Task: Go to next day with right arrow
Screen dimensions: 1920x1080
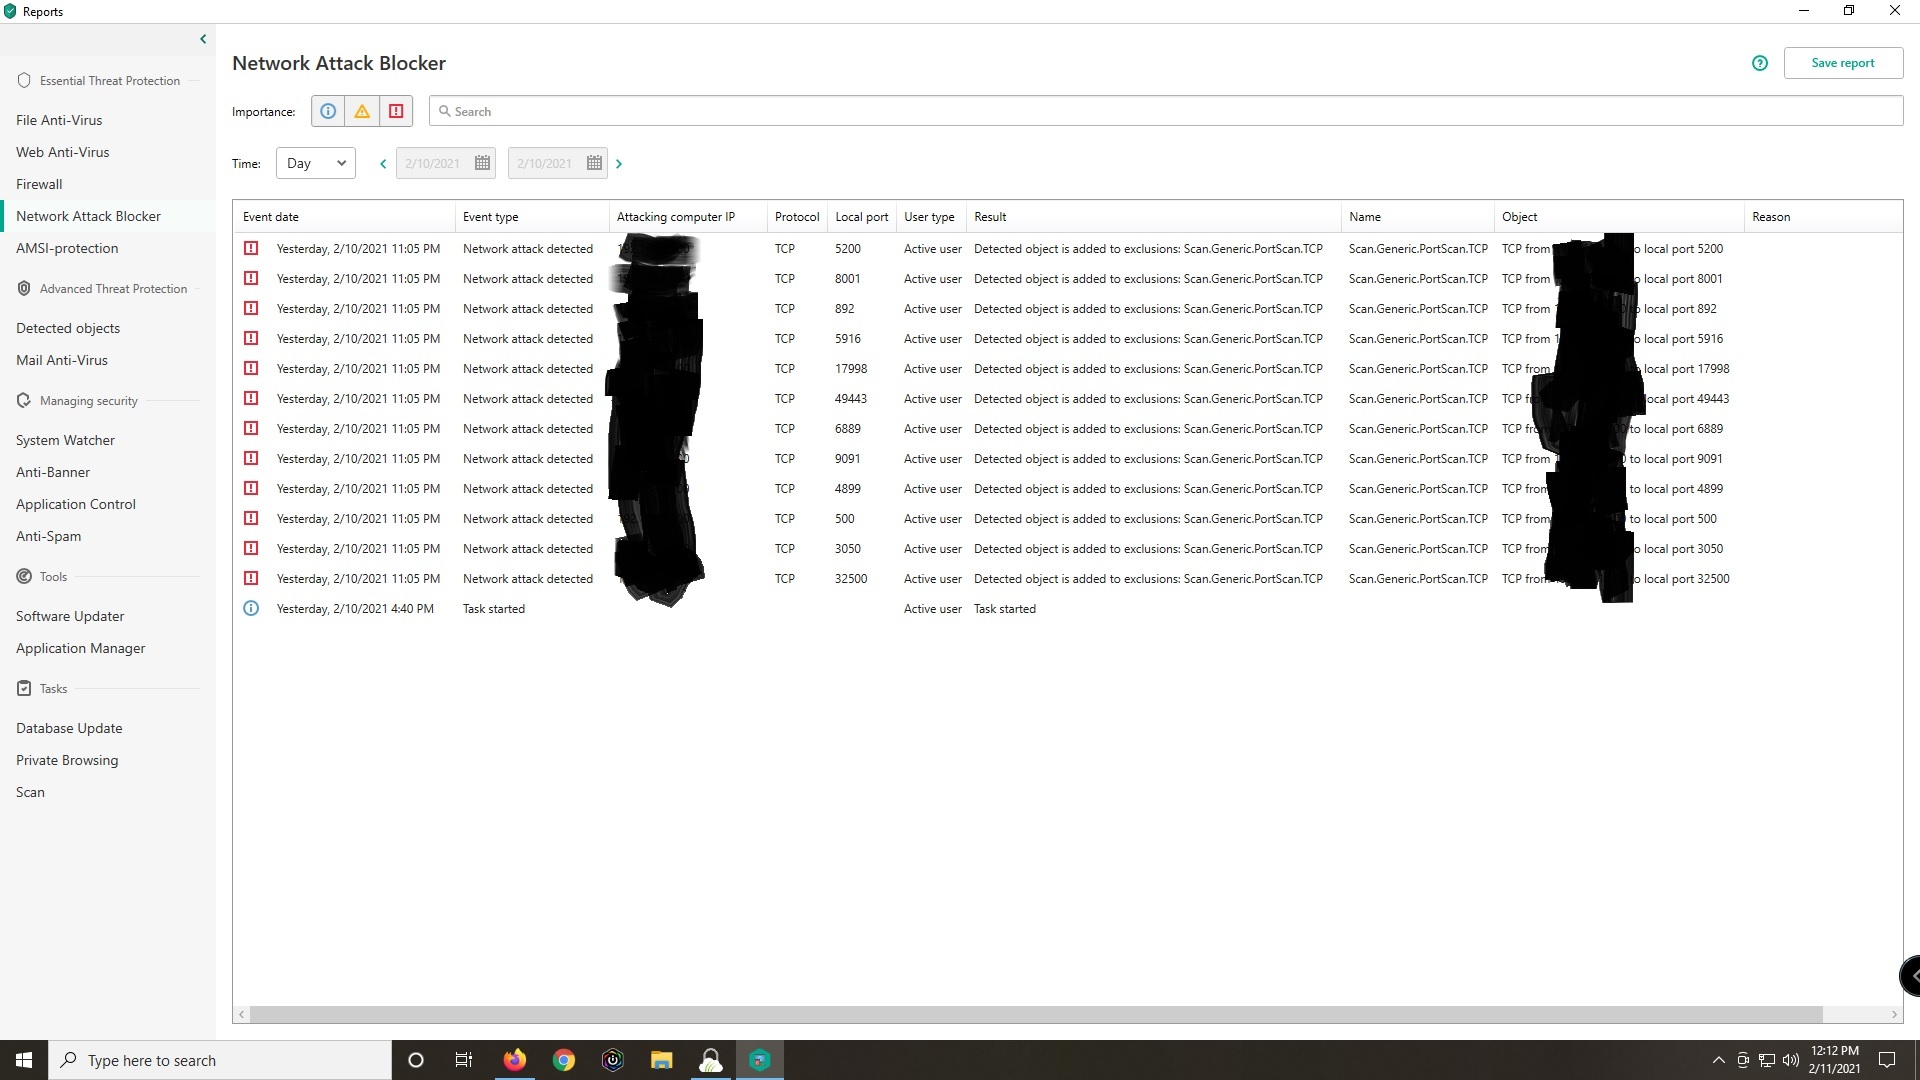Action: 619,164
